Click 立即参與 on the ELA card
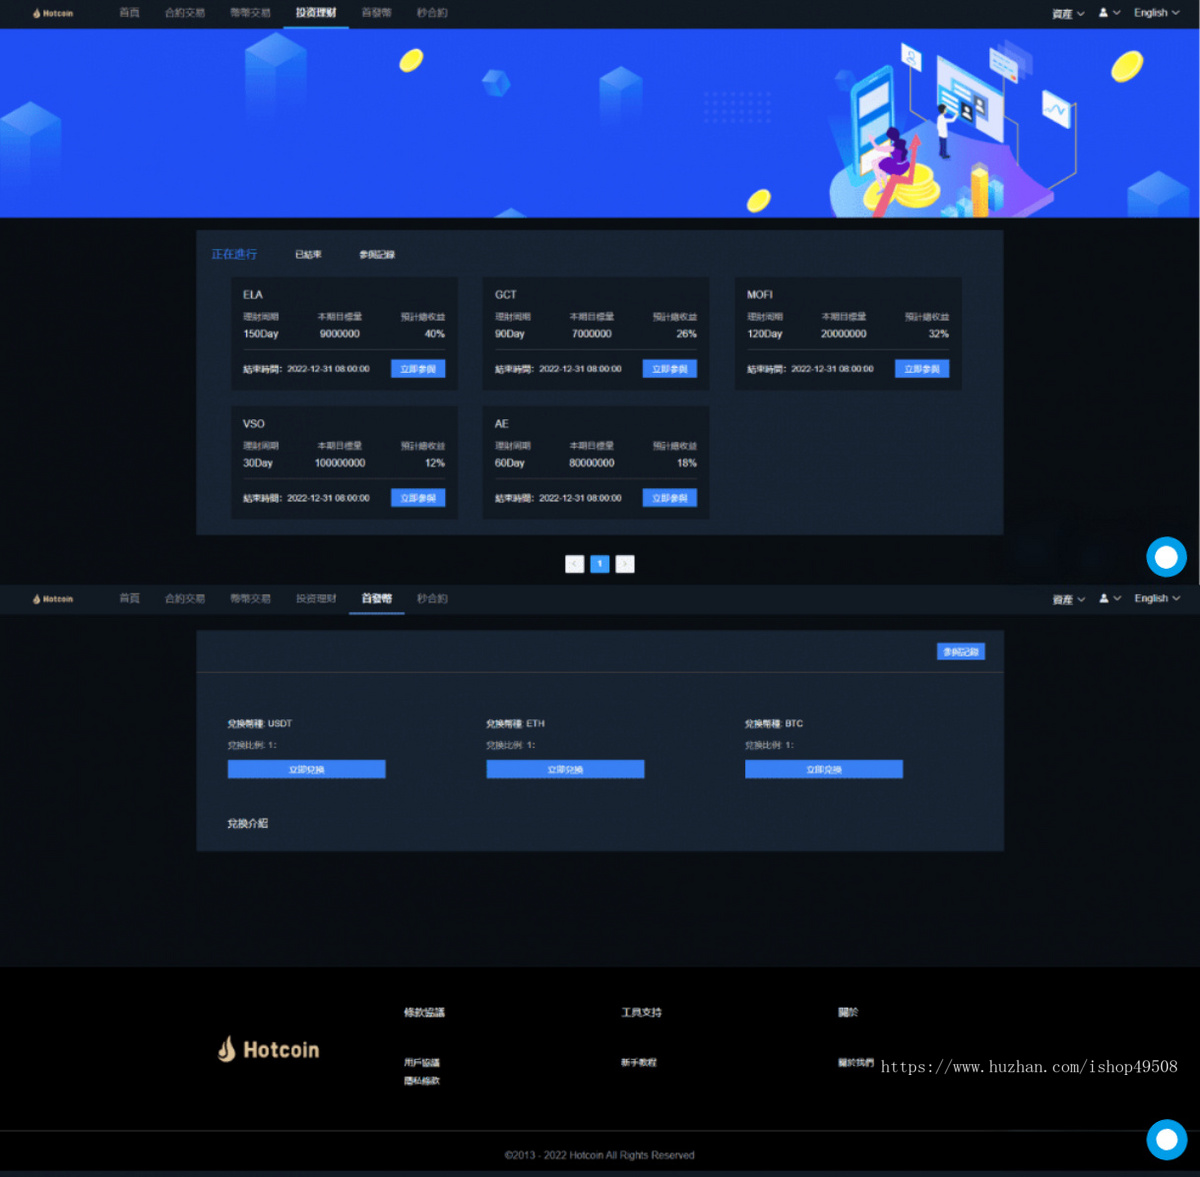 tap(418, 369)
